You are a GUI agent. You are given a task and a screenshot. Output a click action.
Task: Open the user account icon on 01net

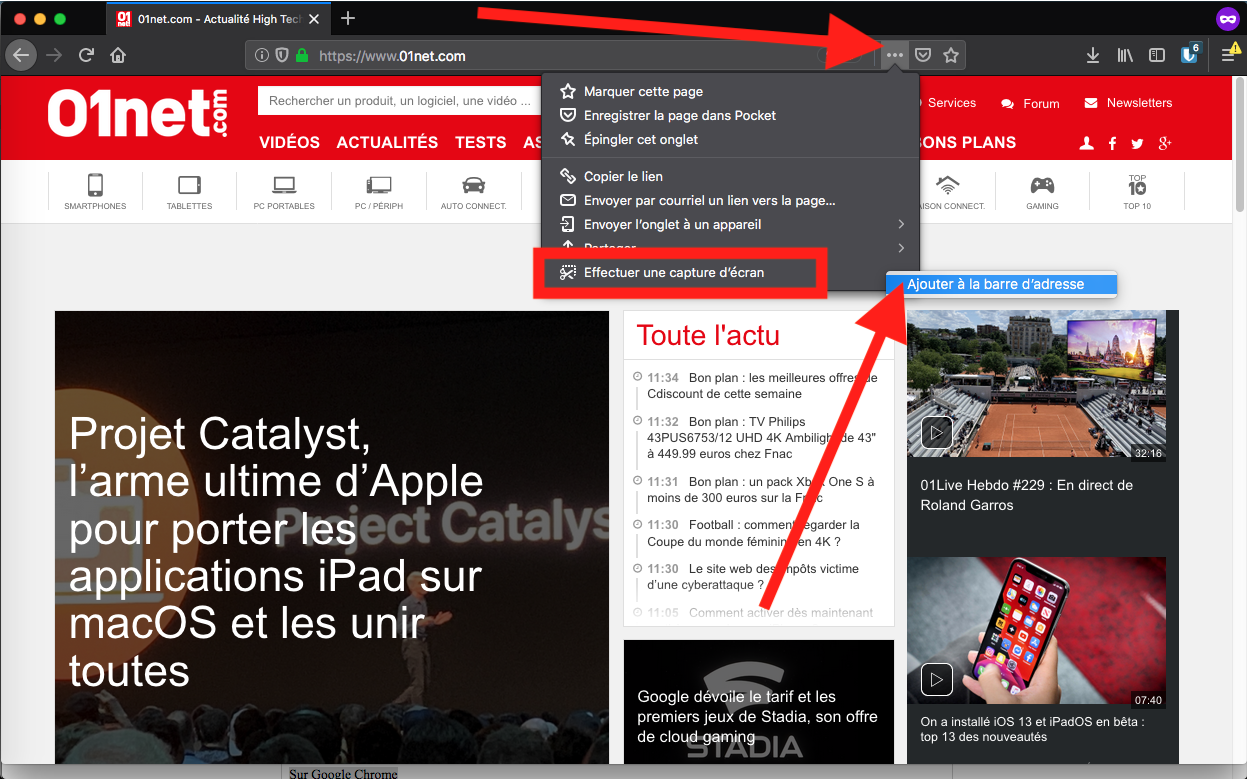point(1087,143)
